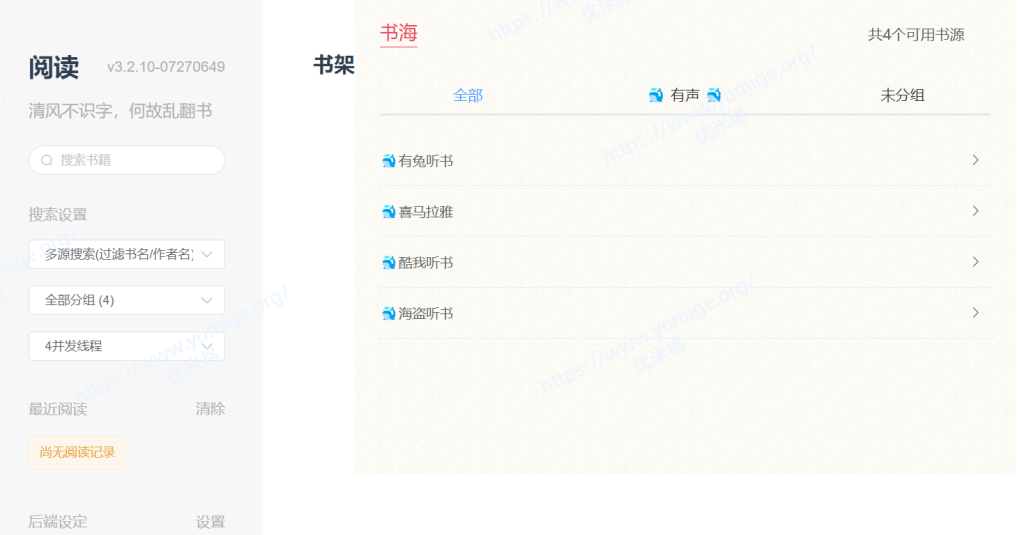Screen dimensions: 1024x535
Task: Click the icon beside 喜马拉雅
Action: click(389, 212)
